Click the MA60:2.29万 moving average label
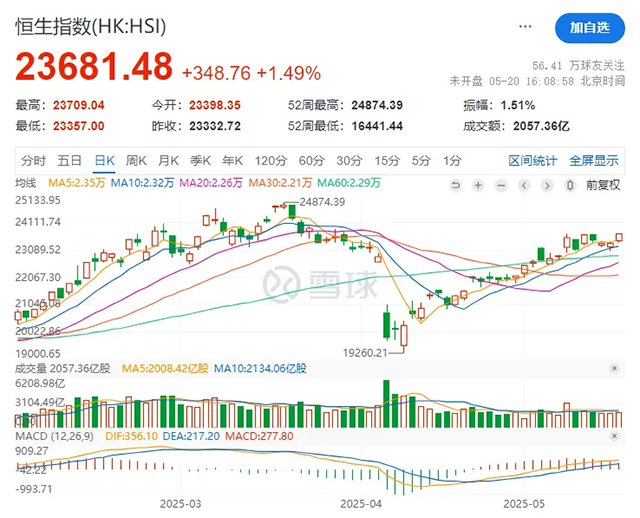Screen dimensions: 640x518 pyautogui.click(x=349, y=183)
